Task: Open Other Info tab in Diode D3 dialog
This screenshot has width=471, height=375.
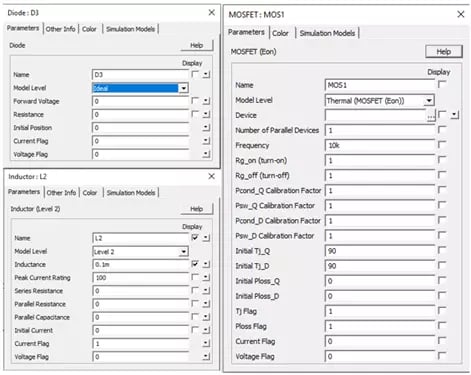Action: pos(60,29)
